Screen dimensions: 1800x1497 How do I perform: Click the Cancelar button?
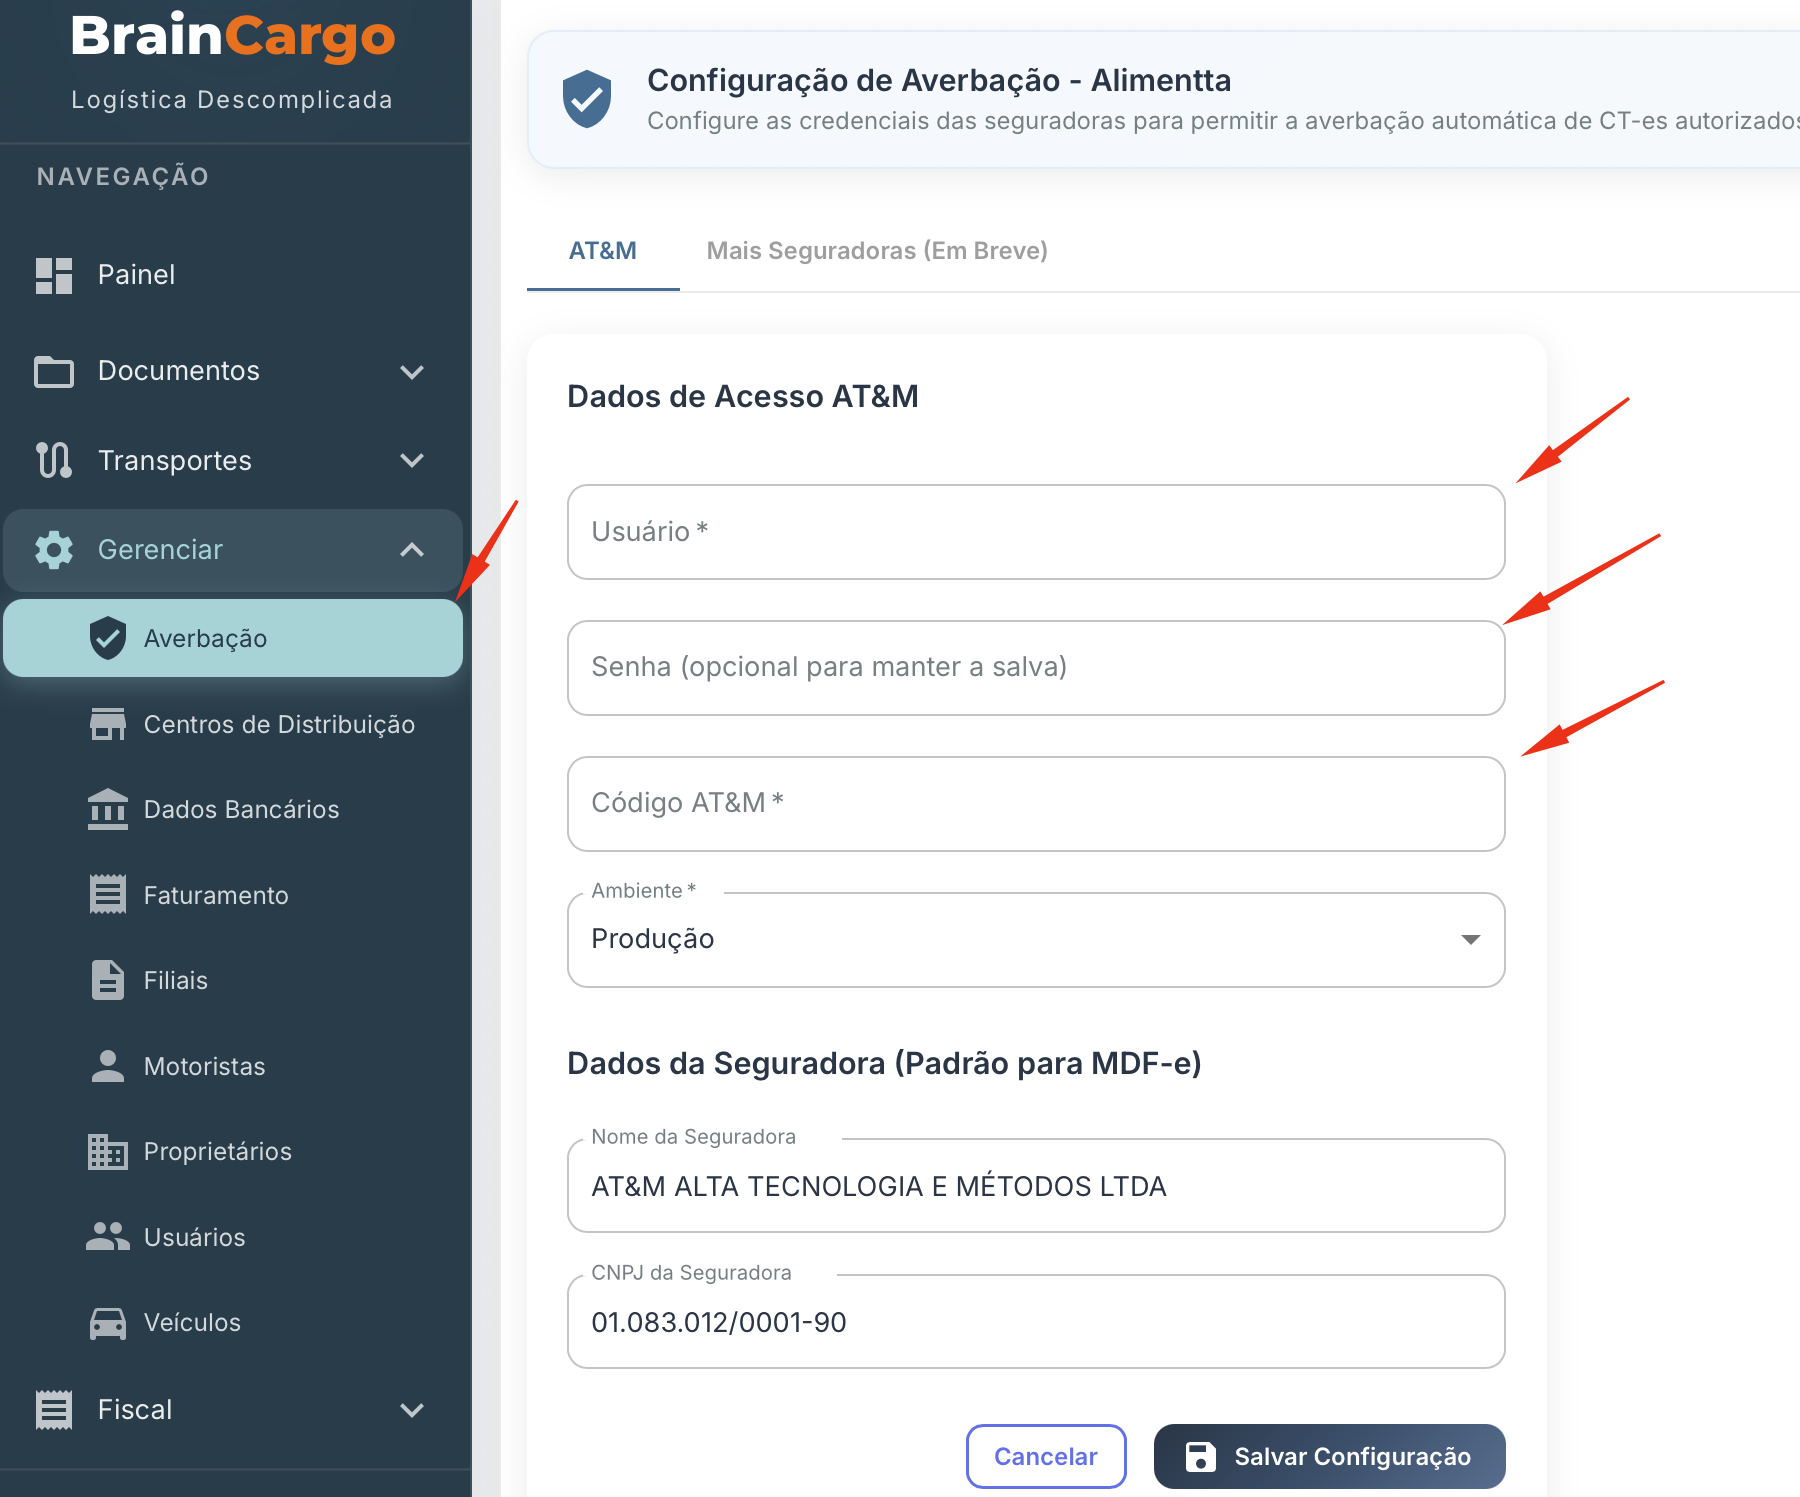[1046, 1457]
